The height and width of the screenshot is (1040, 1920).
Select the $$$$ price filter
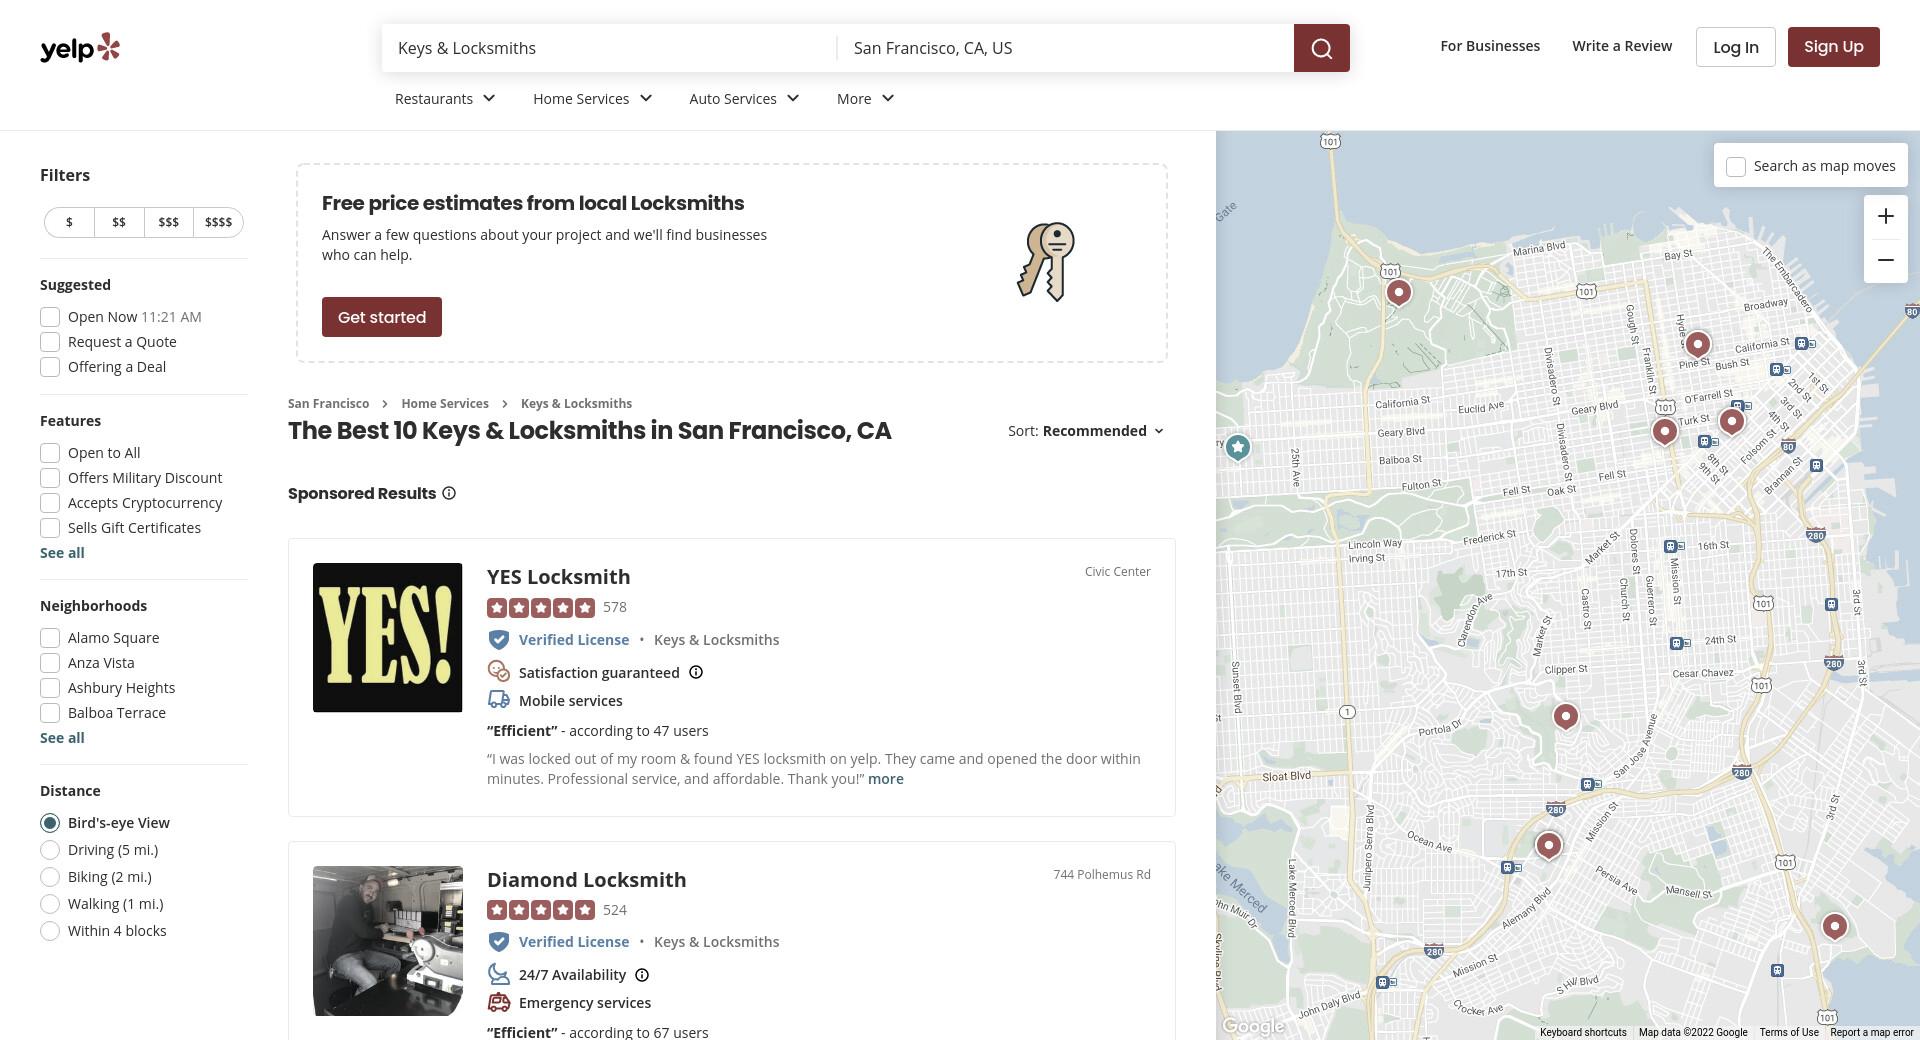click(x=218, y=222)
